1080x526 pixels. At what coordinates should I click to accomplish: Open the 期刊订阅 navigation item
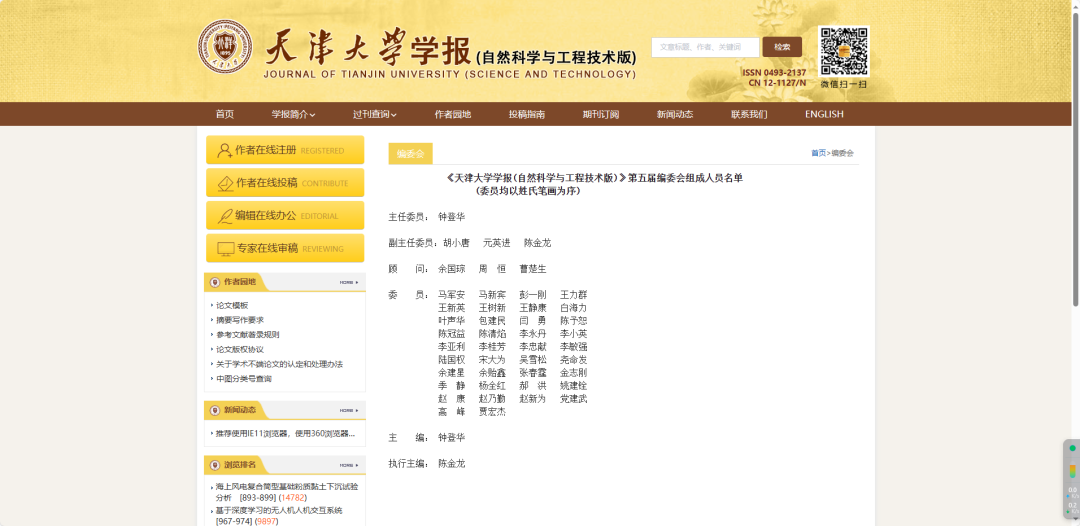601,114
